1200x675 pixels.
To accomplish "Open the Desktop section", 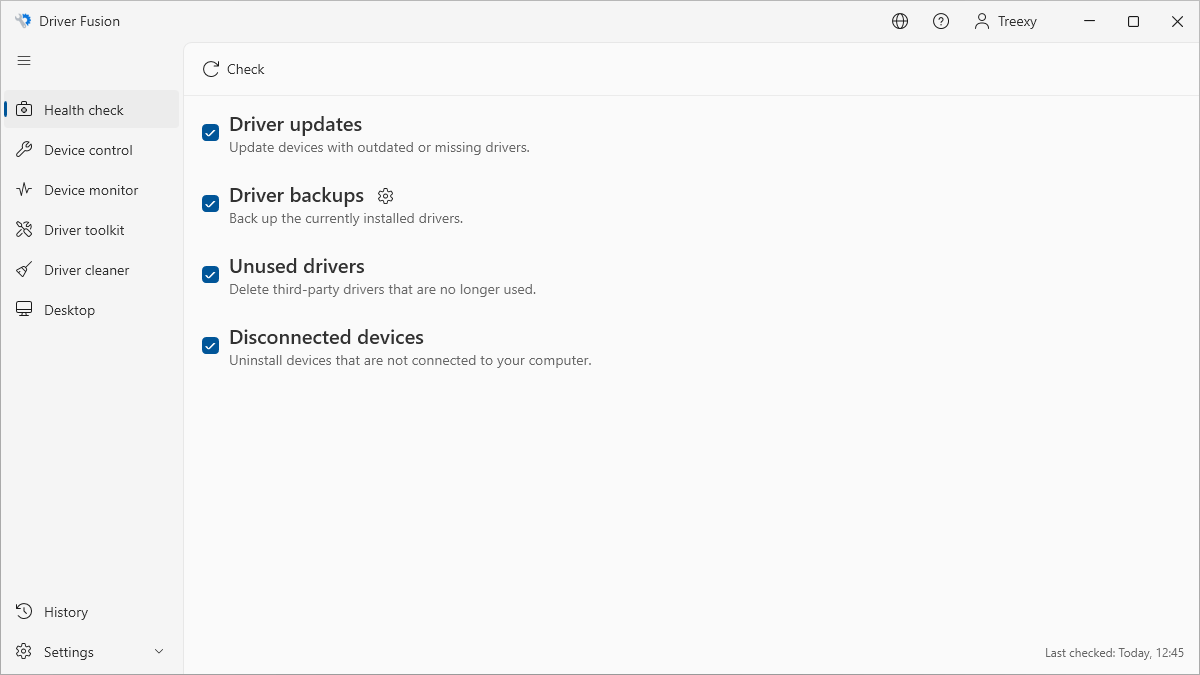I will (69, 310).
